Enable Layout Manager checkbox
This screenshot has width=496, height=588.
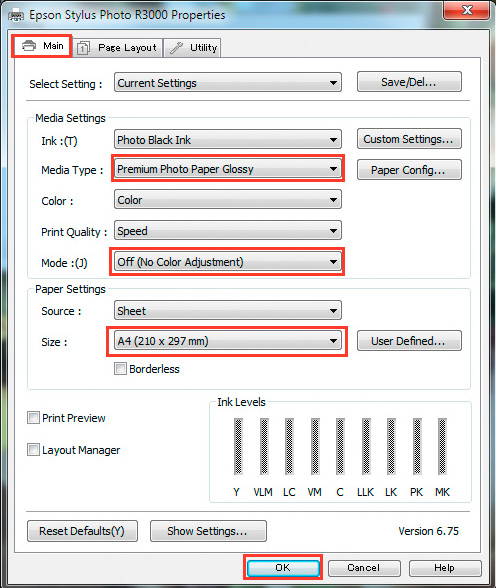(33, 449)
